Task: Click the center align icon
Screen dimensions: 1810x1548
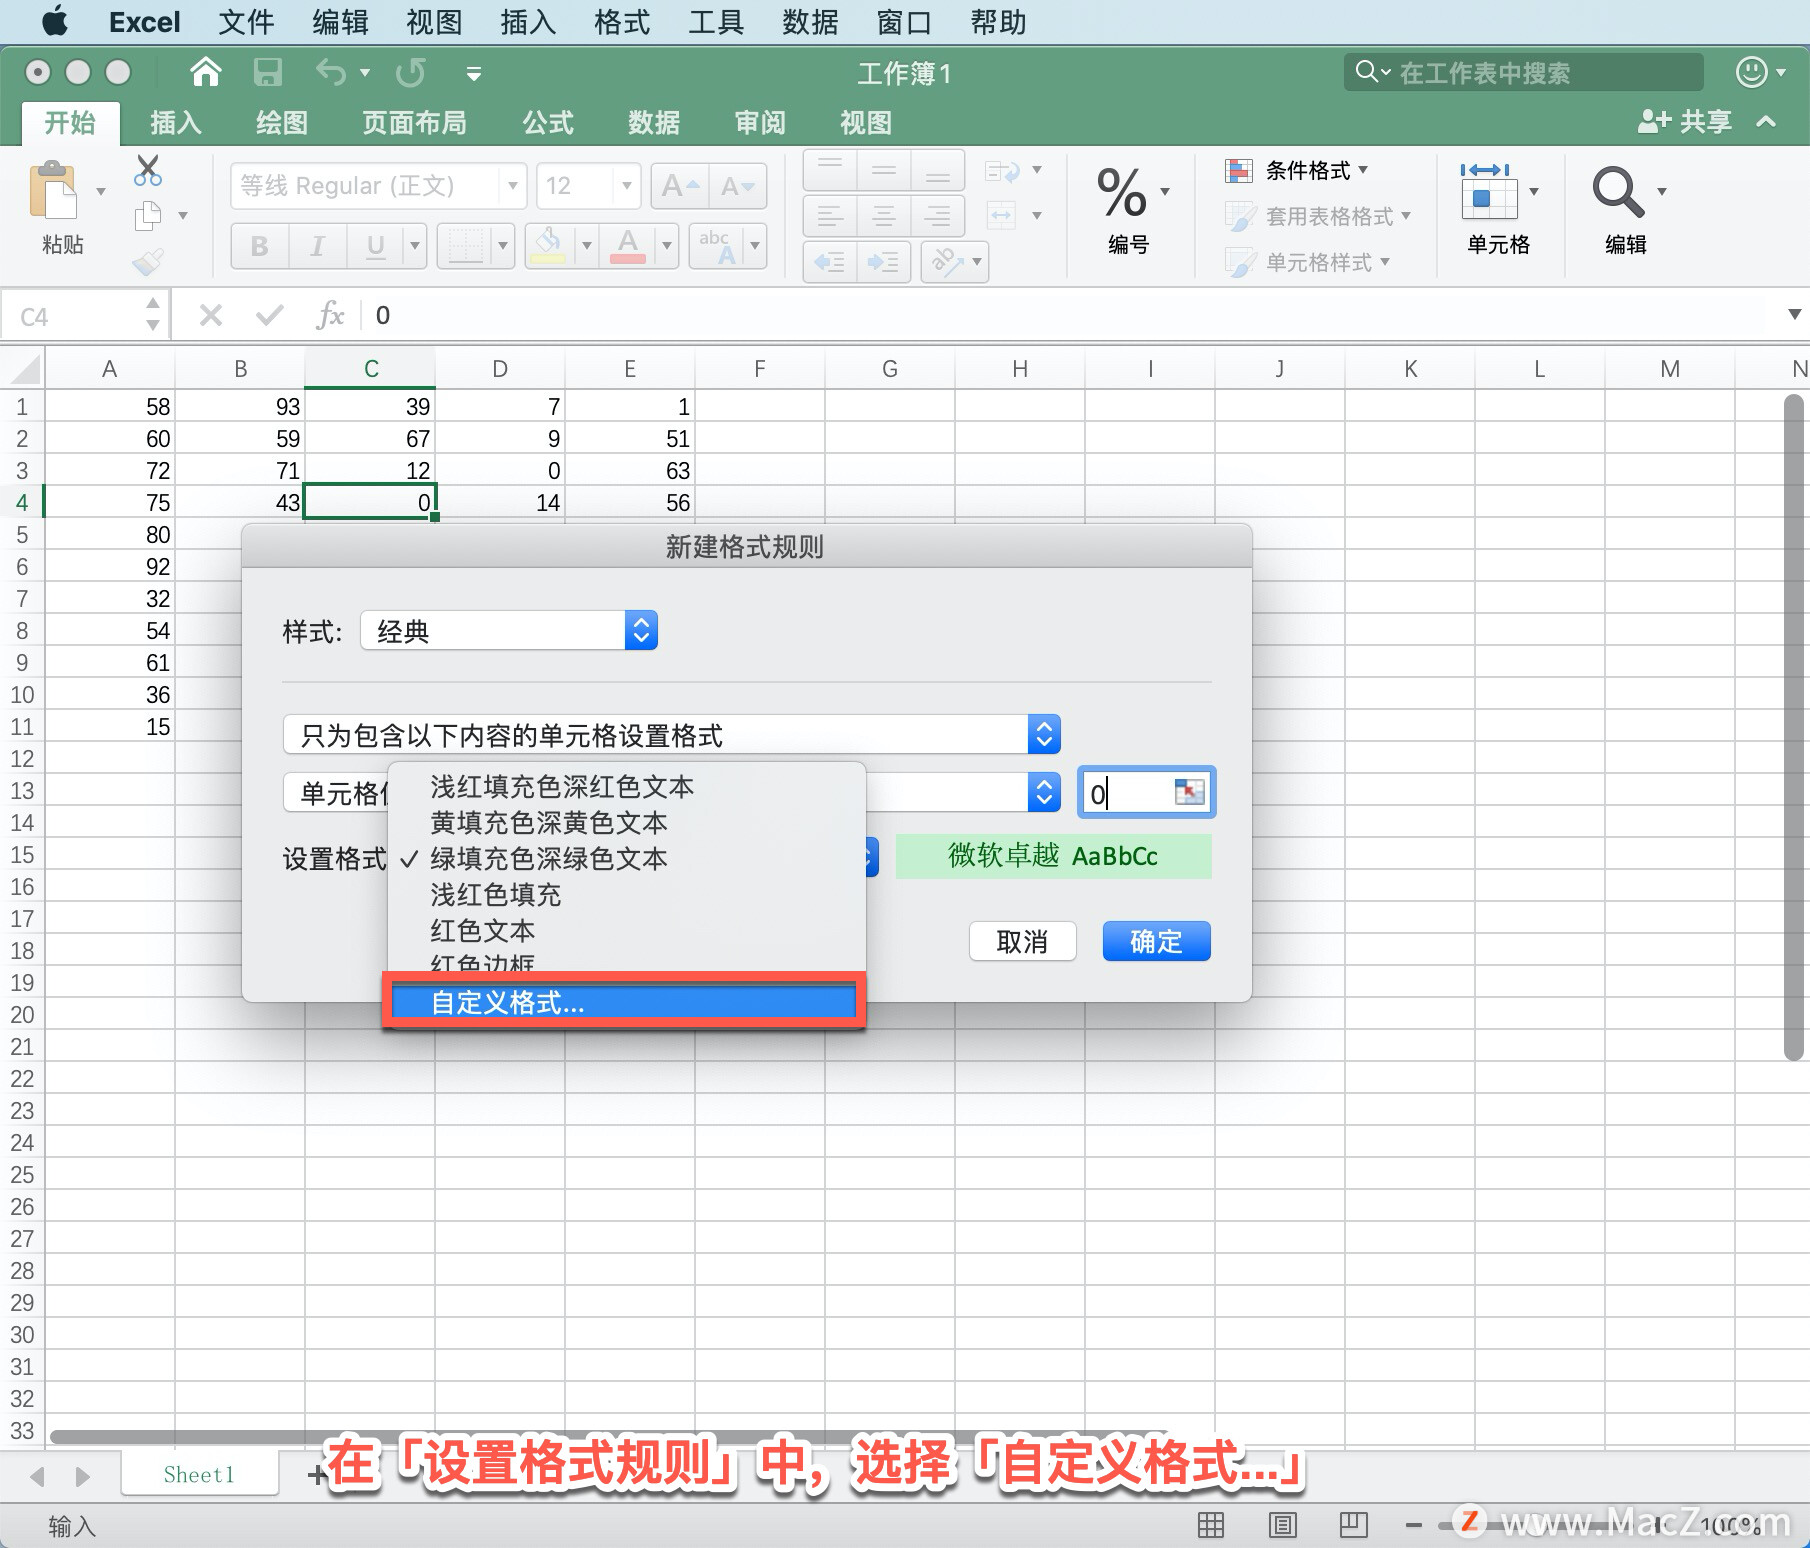Action: pyautogui.click(x=884, y=215)
